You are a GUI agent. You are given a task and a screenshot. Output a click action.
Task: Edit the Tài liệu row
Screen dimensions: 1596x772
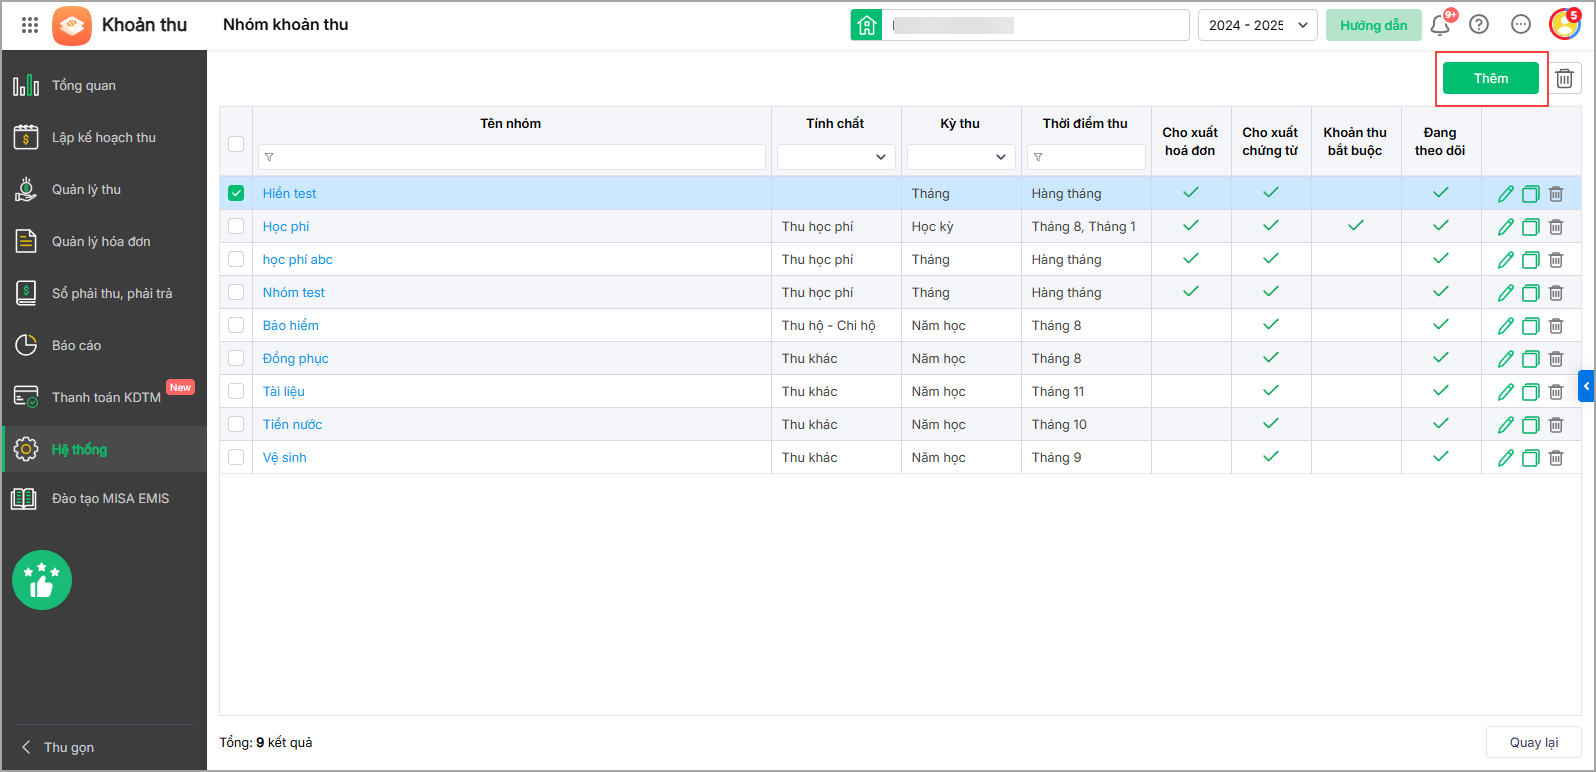(1505, 392)
